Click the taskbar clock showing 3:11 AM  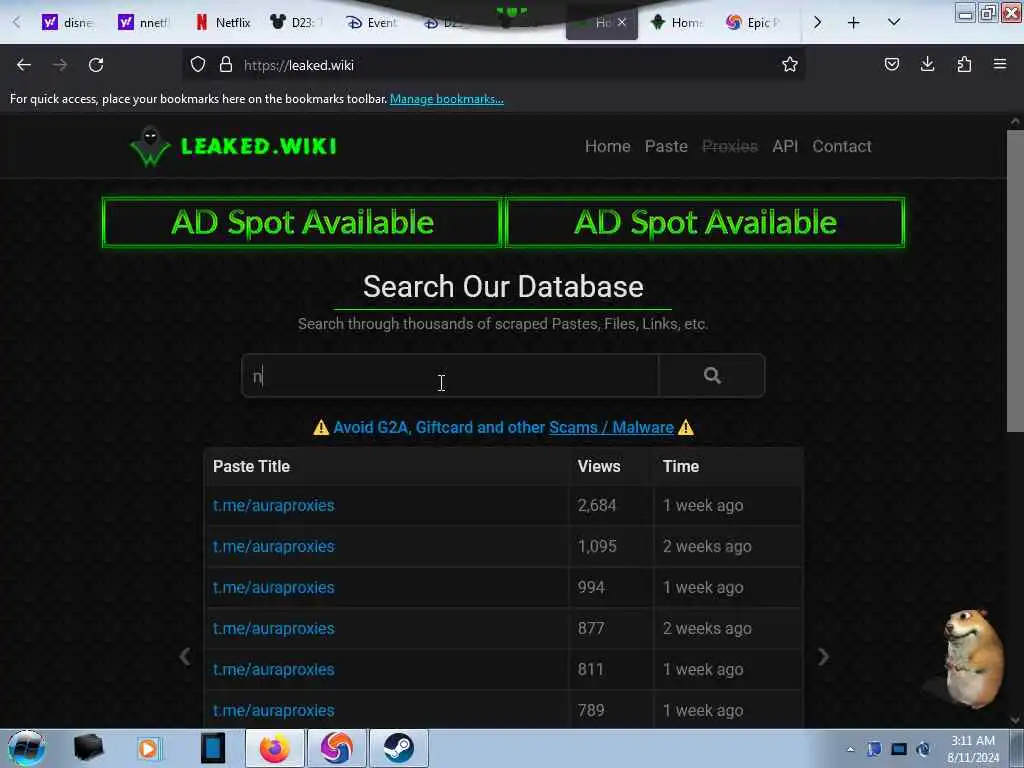[x=973, y=749]
